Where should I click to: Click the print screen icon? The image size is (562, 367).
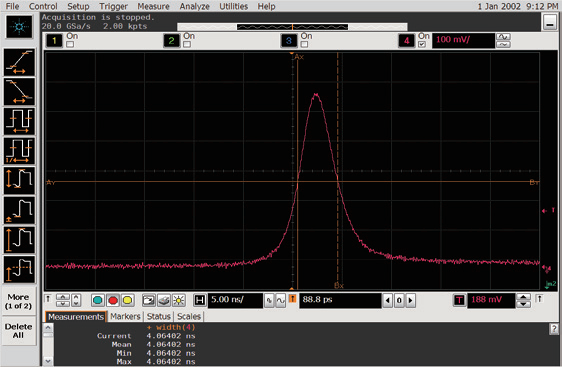[x=164, y=300]
